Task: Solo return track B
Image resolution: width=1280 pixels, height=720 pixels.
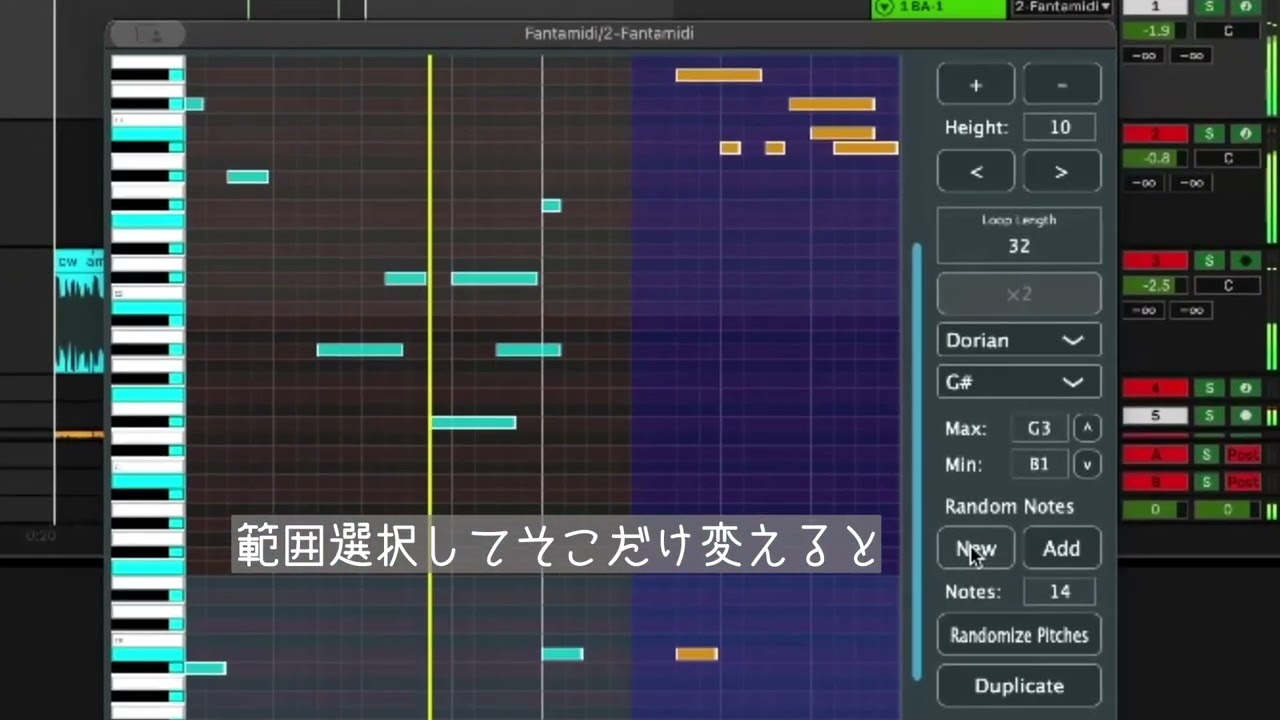Action: (1207, 482)
